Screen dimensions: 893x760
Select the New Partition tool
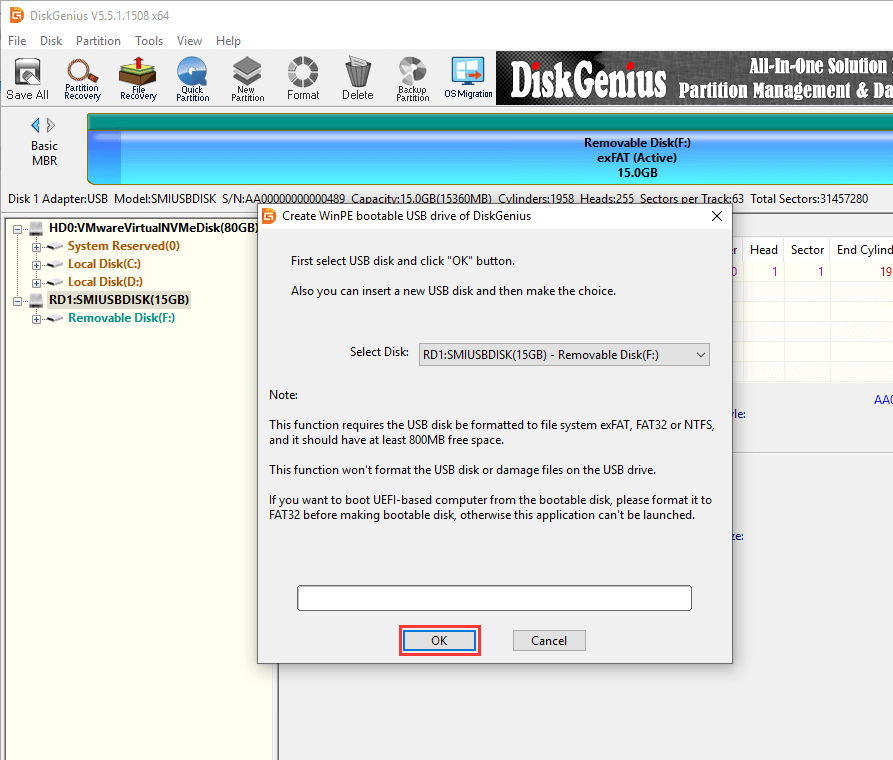click(247, 78)
